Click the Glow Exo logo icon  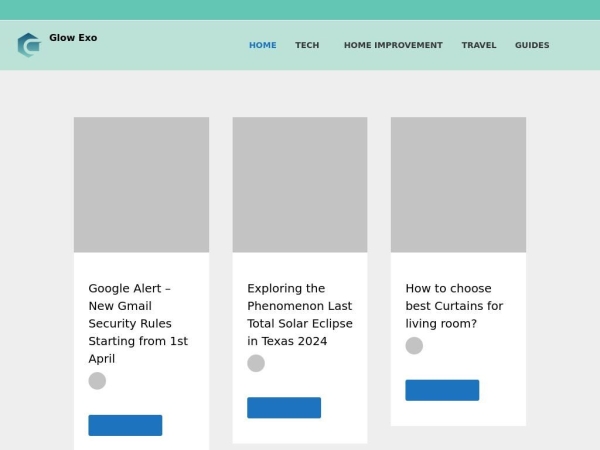click(29, 45)
